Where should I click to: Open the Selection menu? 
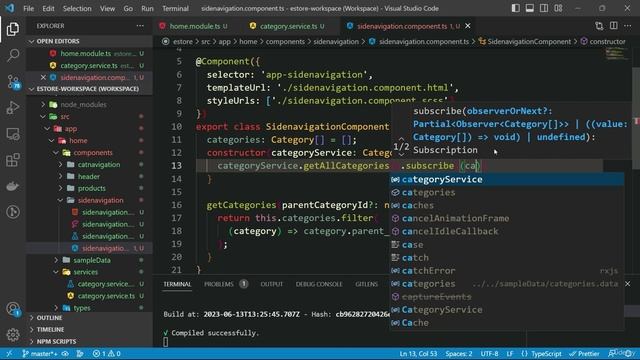[x=77, y=8]
